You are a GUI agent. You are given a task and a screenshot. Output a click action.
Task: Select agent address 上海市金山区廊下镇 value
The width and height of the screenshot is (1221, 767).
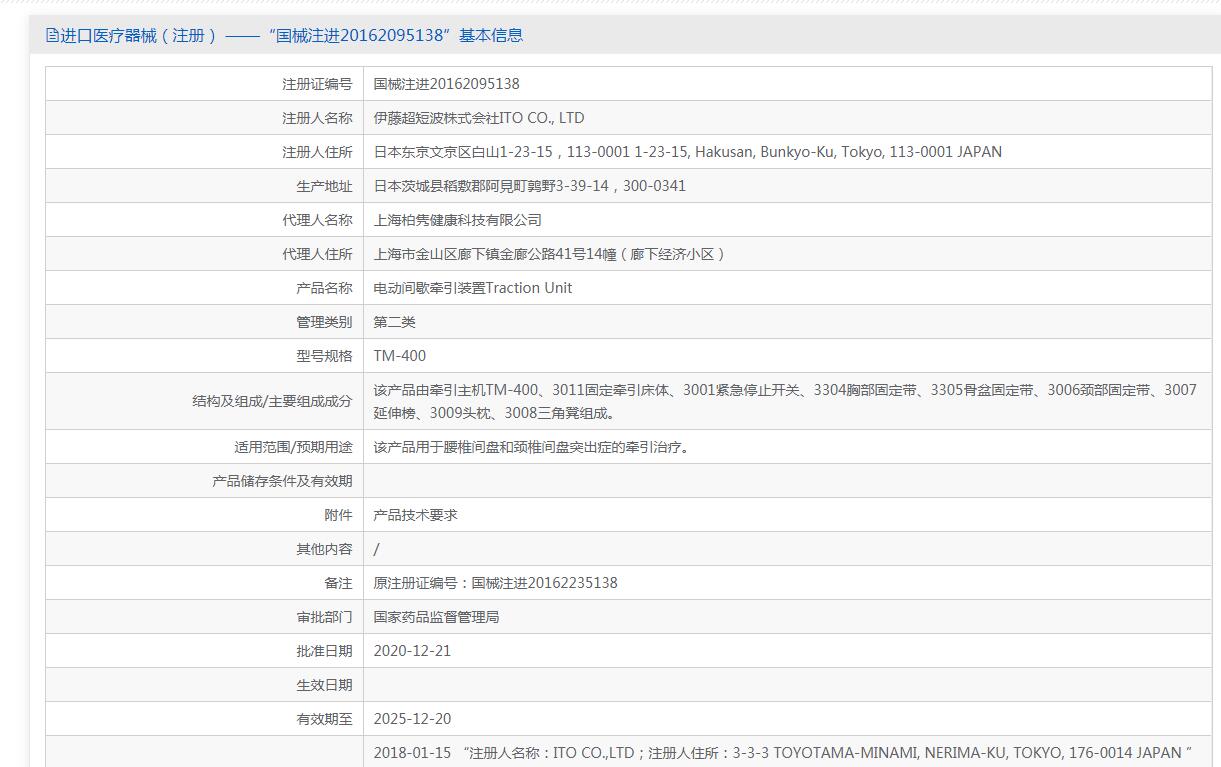pos(550,254)
